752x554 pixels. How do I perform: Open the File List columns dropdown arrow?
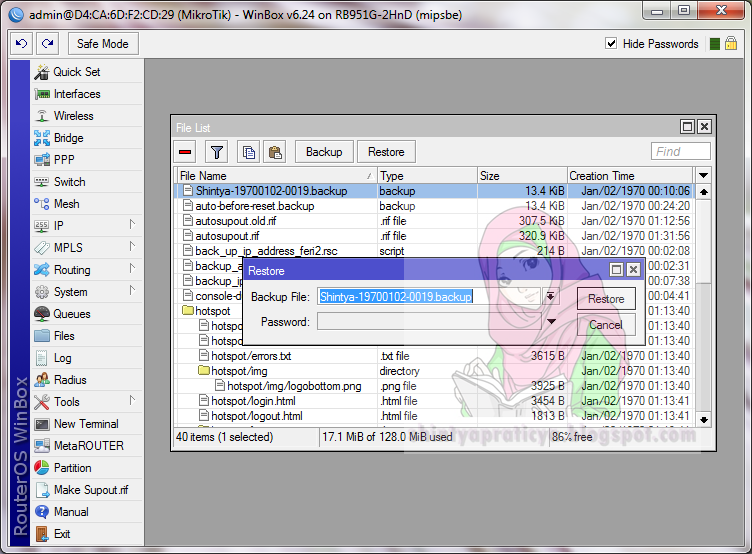704,176
